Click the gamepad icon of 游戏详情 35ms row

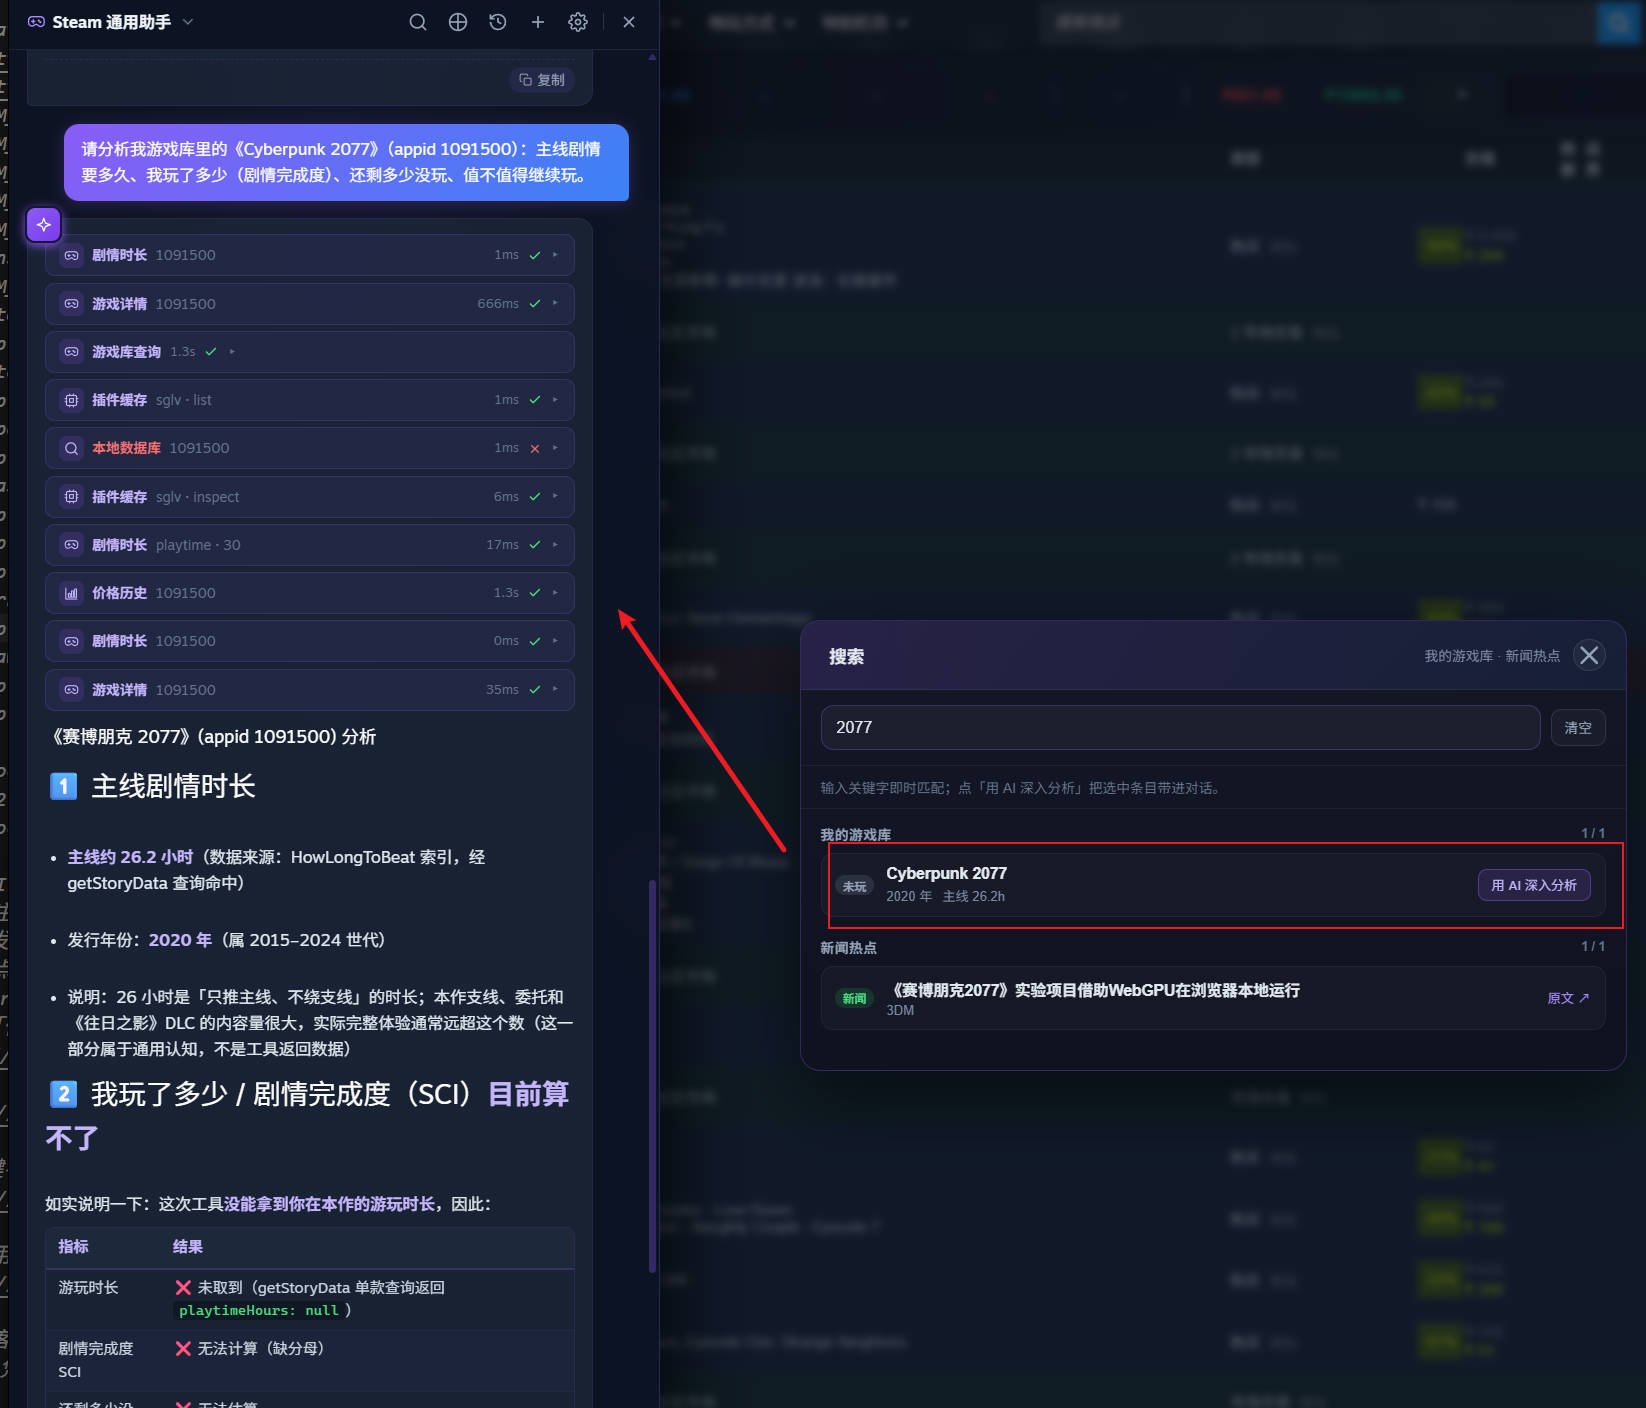(x=71, y=690)
